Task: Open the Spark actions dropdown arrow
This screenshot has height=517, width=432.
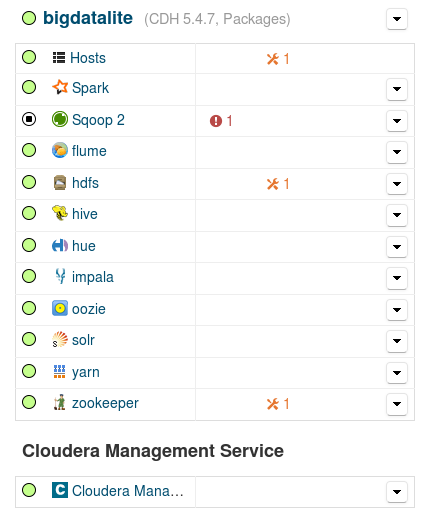Action: [x=397, y=89]
